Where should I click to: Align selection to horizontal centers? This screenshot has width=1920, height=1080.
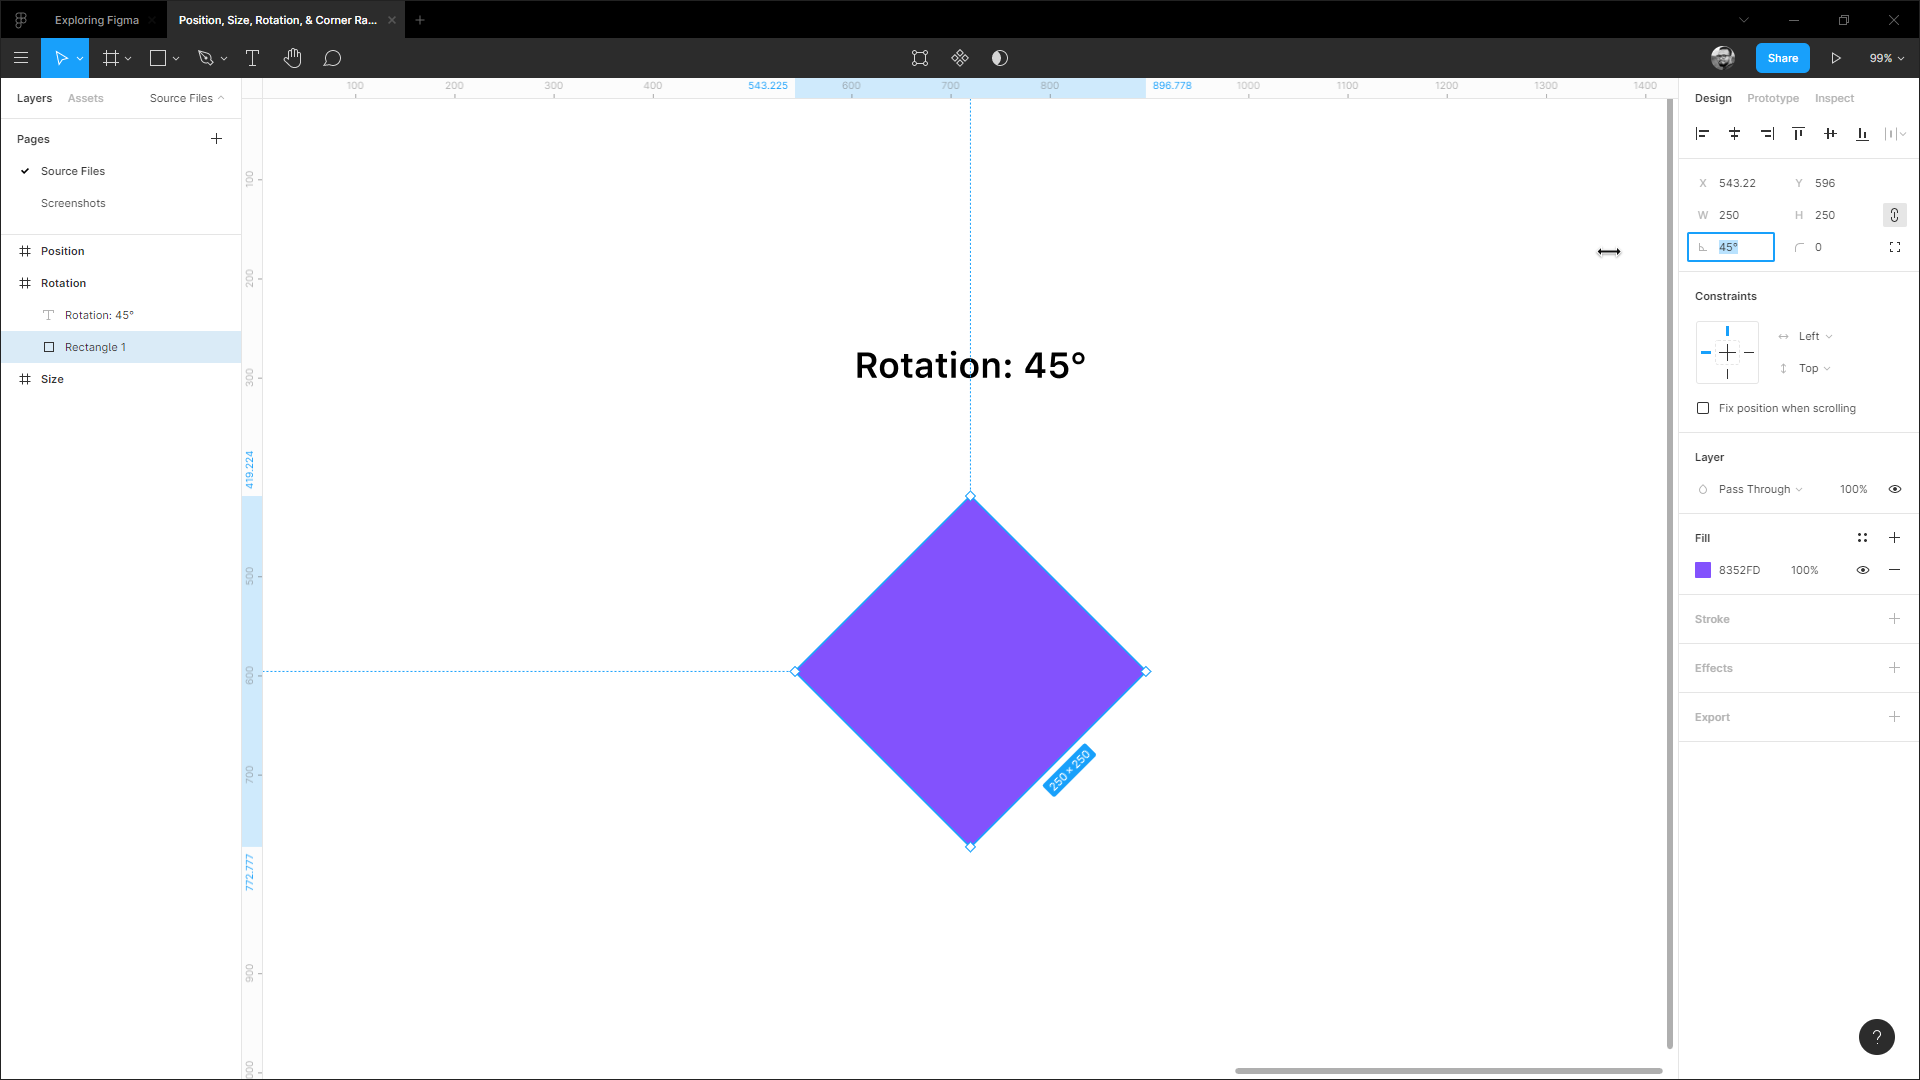pos(1734,133)
